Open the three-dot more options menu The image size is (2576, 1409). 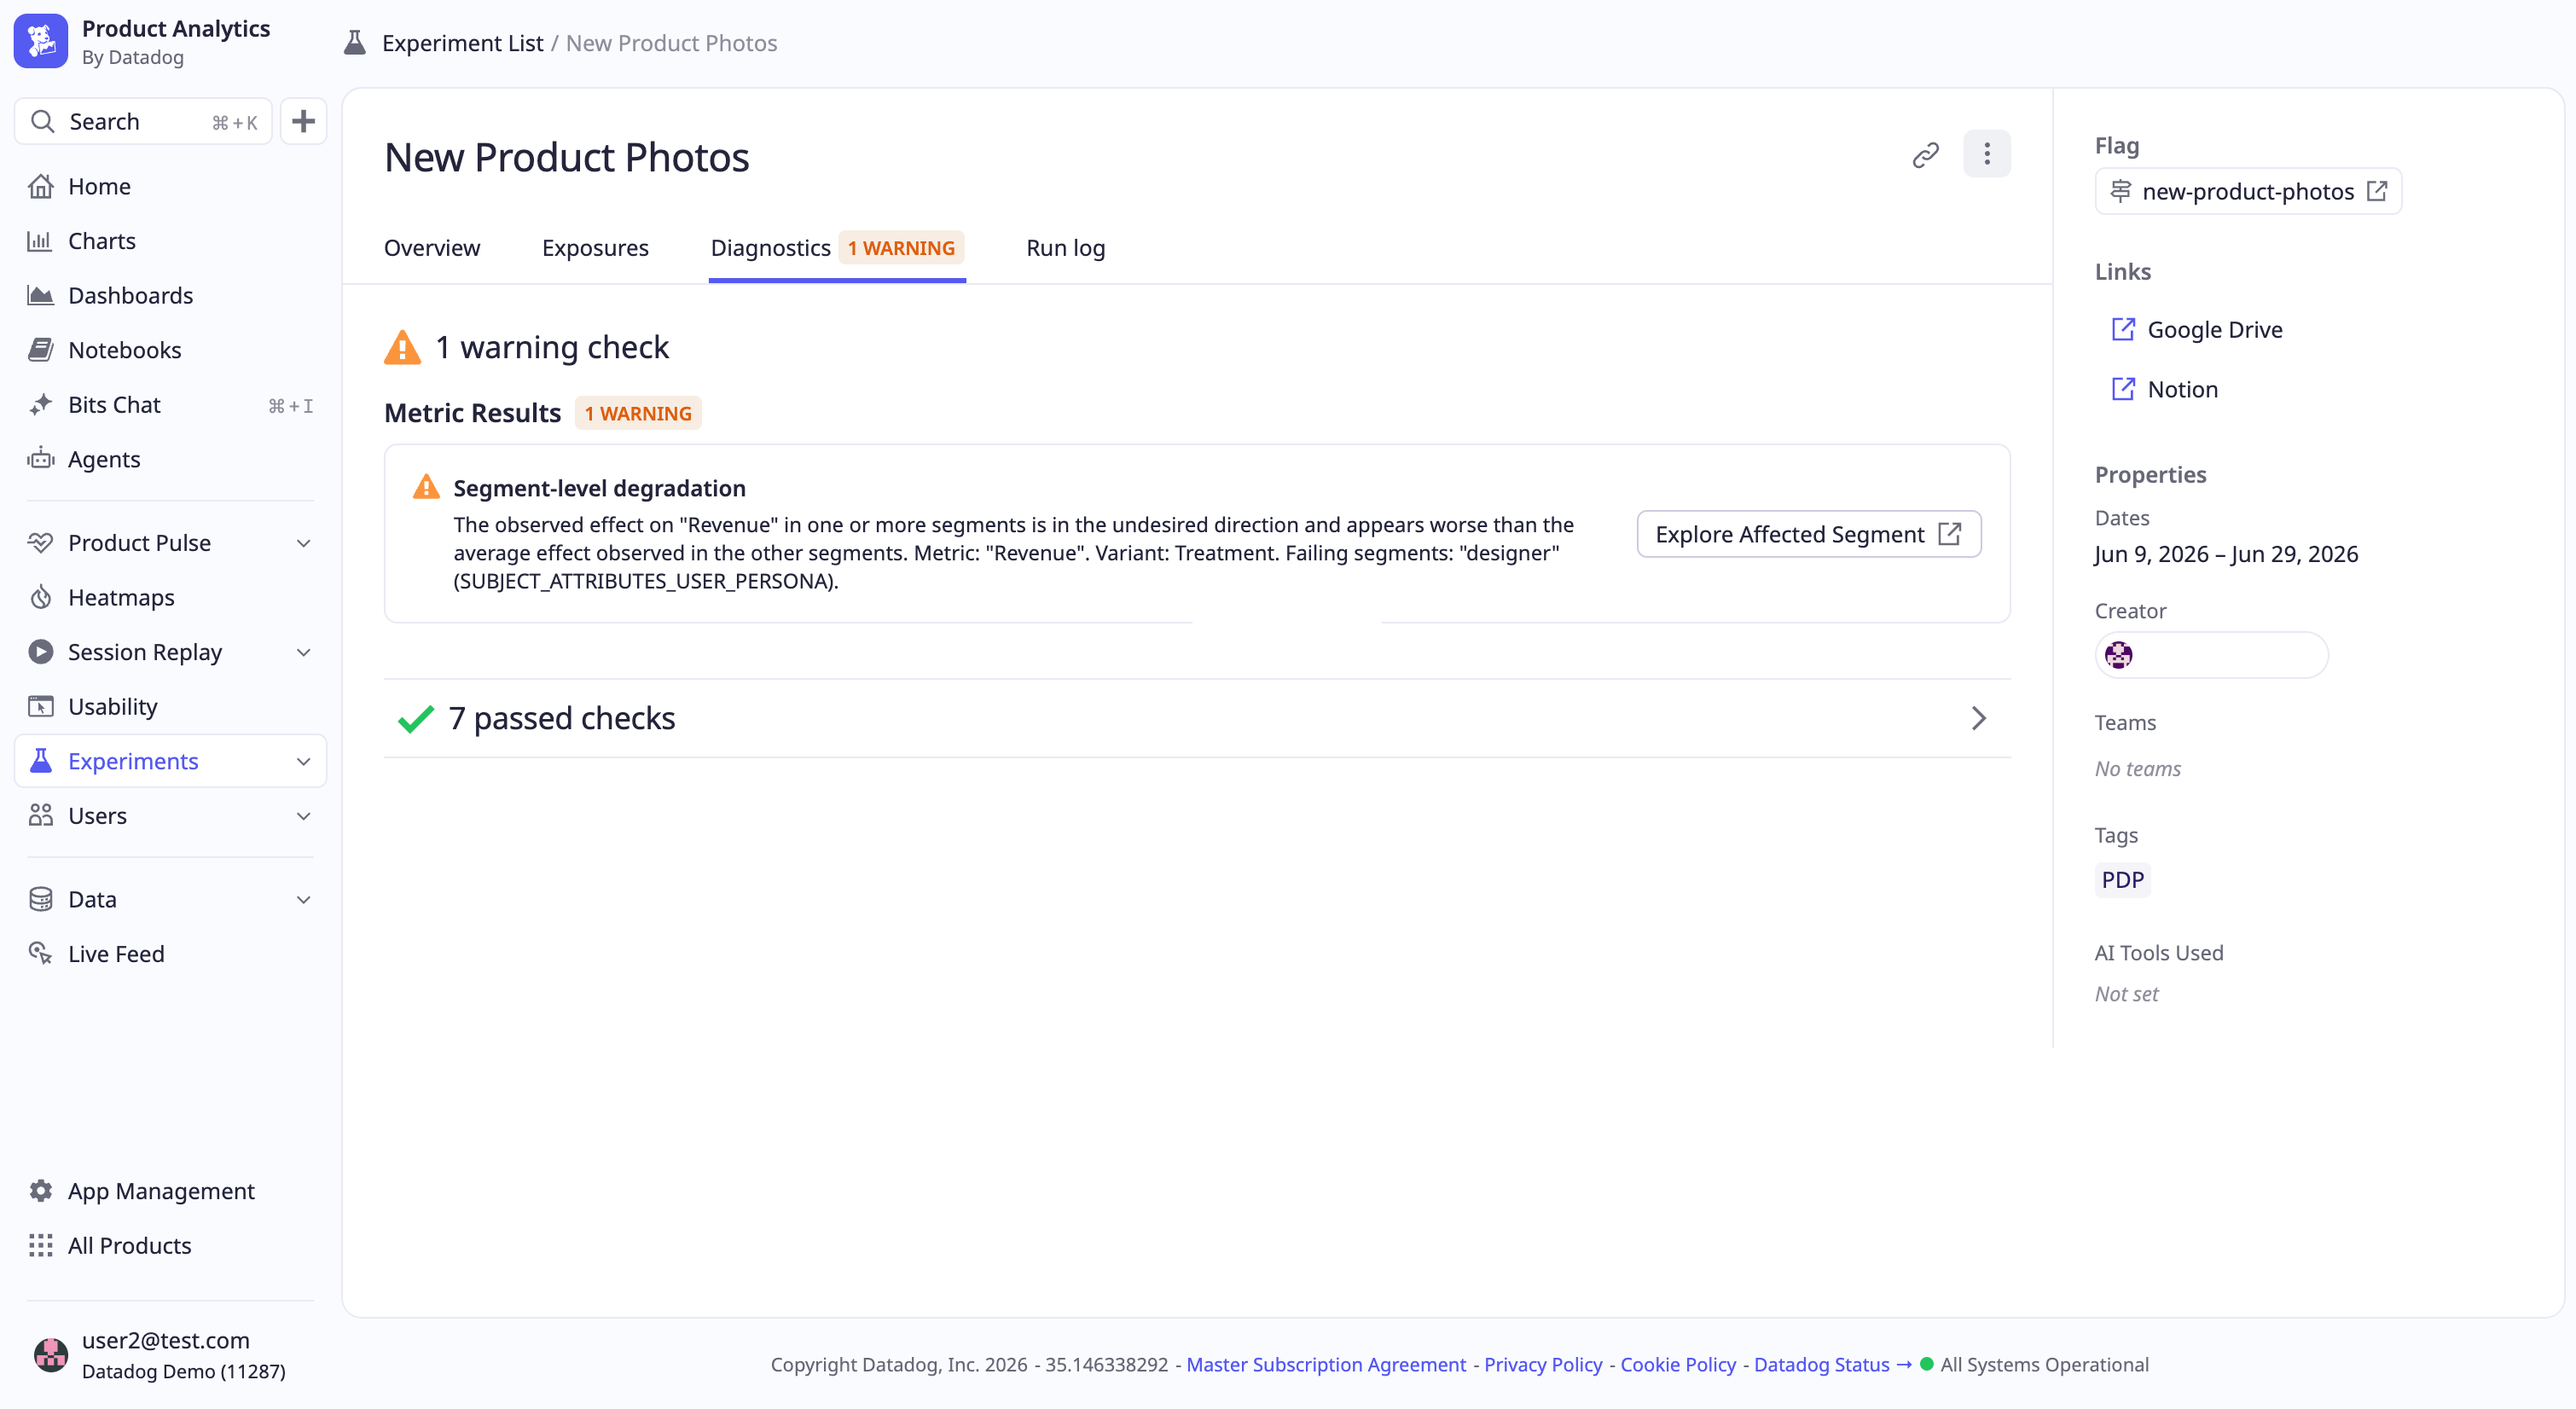[x=1986, y=154]
